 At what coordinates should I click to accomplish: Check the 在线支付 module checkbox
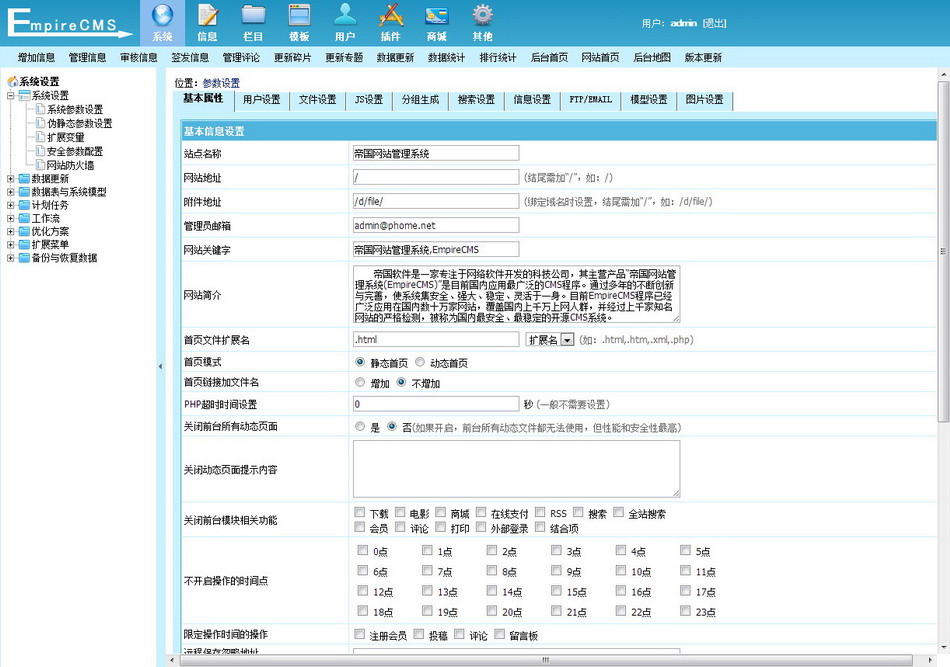point(481,513)
